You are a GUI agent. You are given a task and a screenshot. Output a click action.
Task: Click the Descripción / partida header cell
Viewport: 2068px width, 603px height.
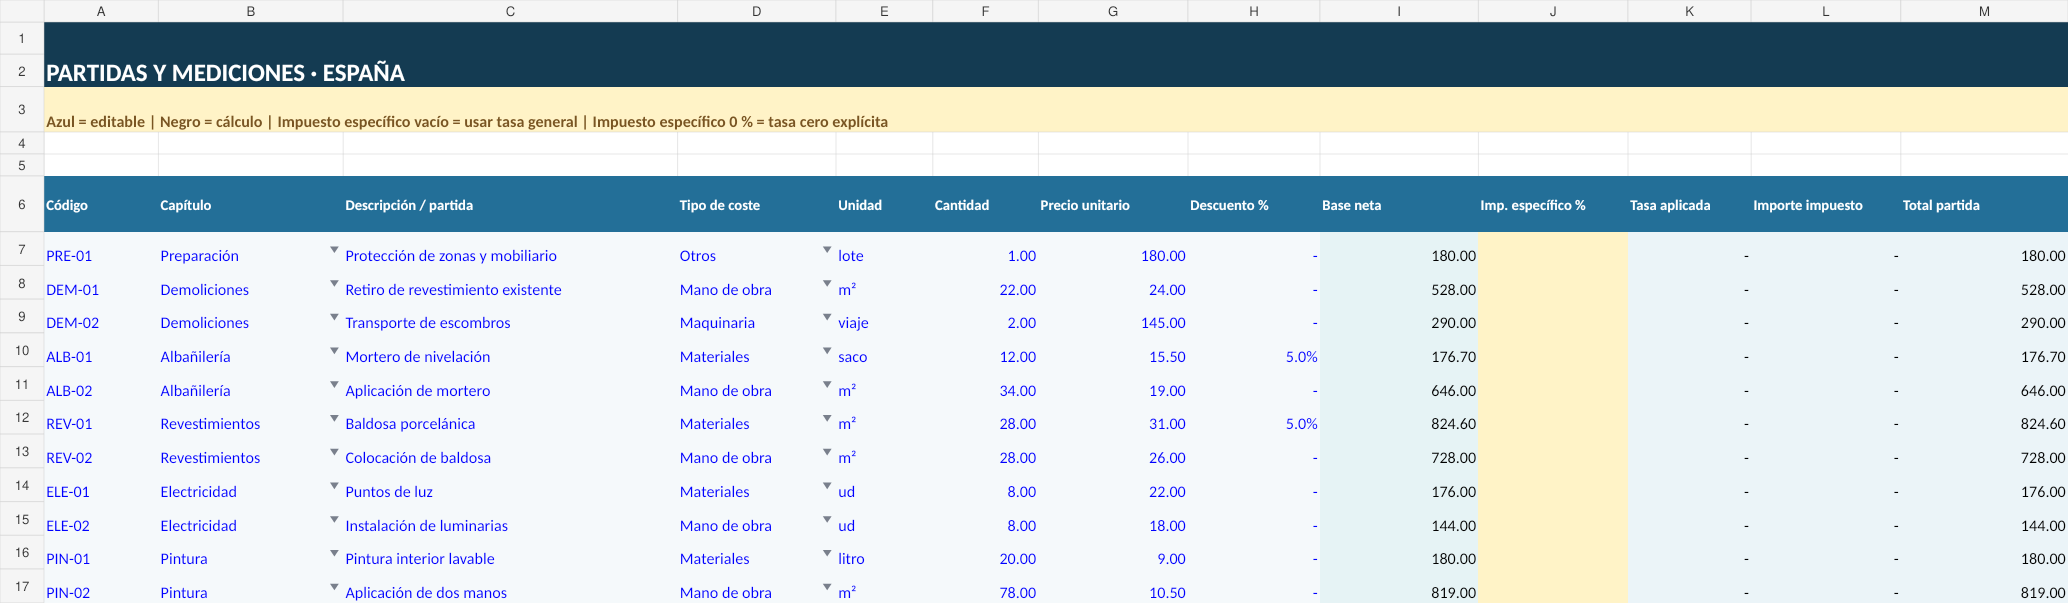[x=510, y=205]
